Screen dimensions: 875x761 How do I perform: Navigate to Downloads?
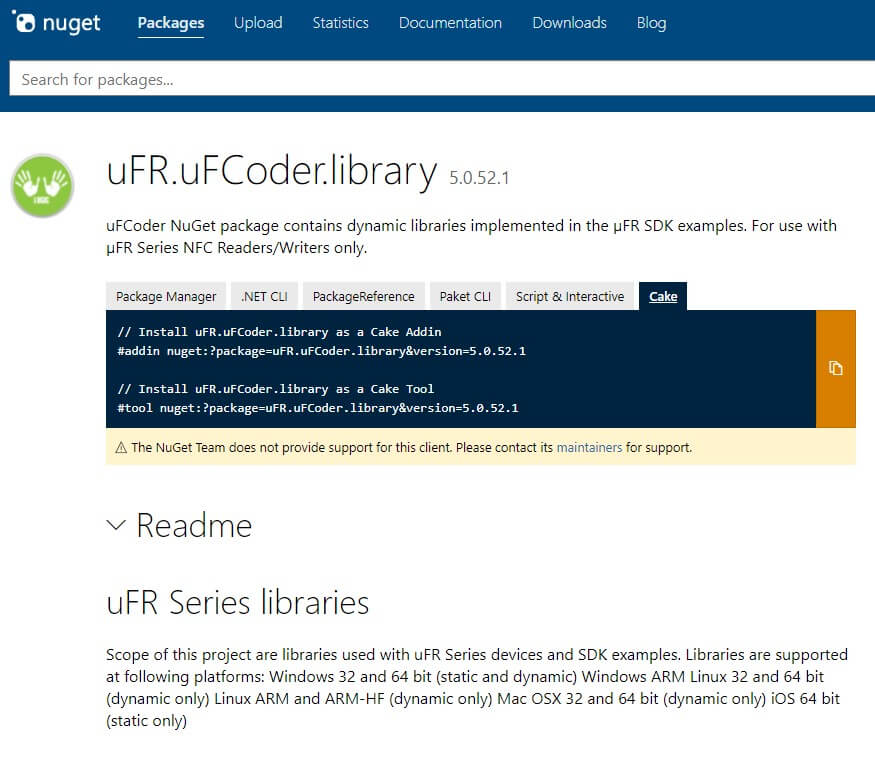pos(569,23)
